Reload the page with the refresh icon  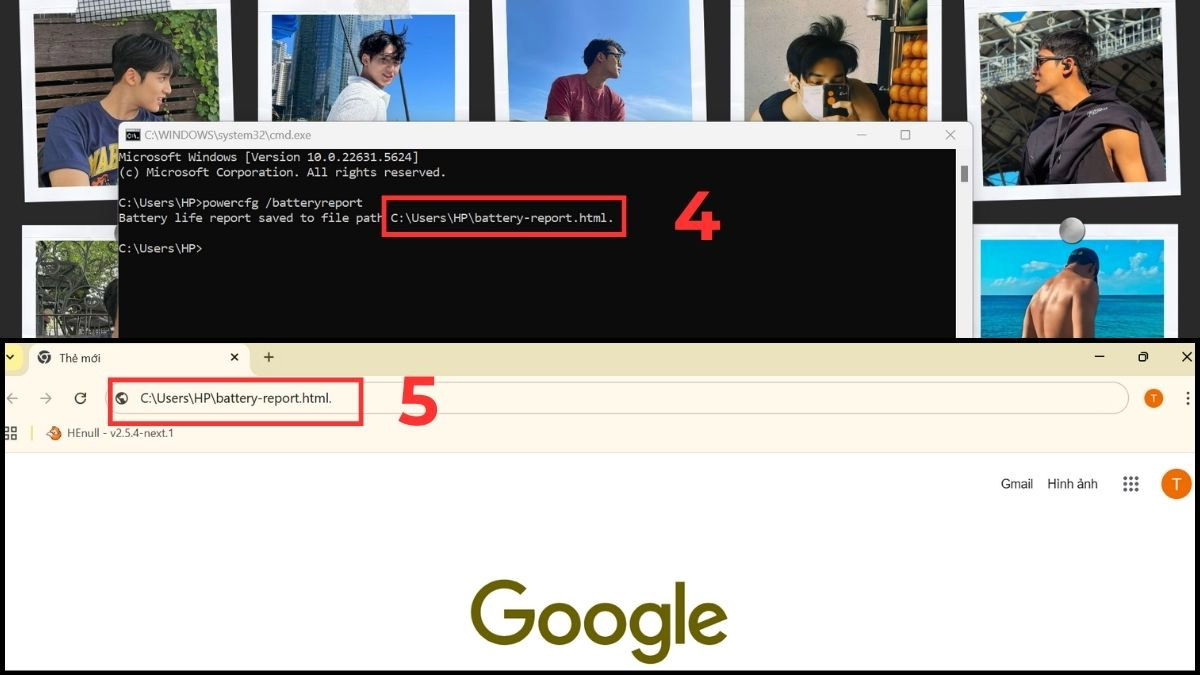pos(81,398)
